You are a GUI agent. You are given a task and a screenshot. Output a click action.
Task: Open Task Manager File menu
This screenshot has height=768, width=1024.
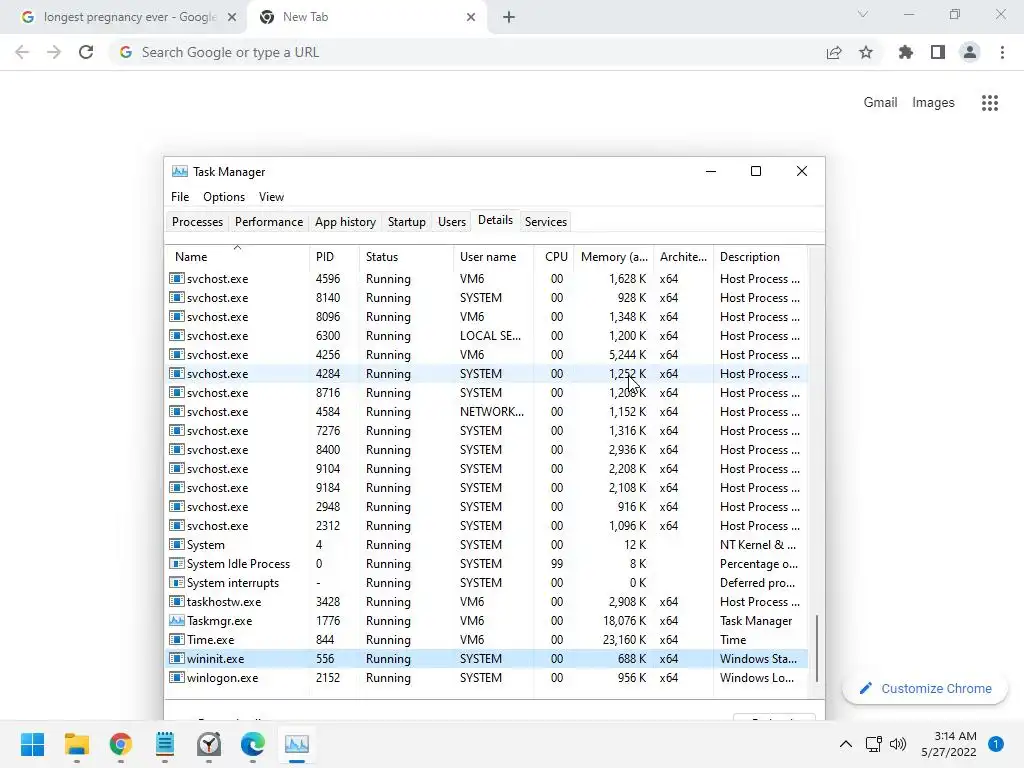(x=180, y=197)
